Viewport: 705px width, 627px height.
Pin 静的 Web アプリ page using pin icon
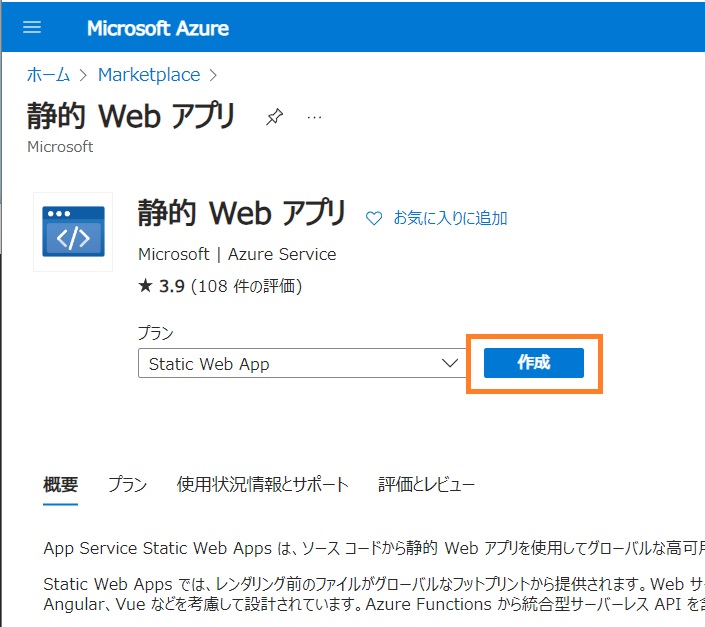coord(274,117)
